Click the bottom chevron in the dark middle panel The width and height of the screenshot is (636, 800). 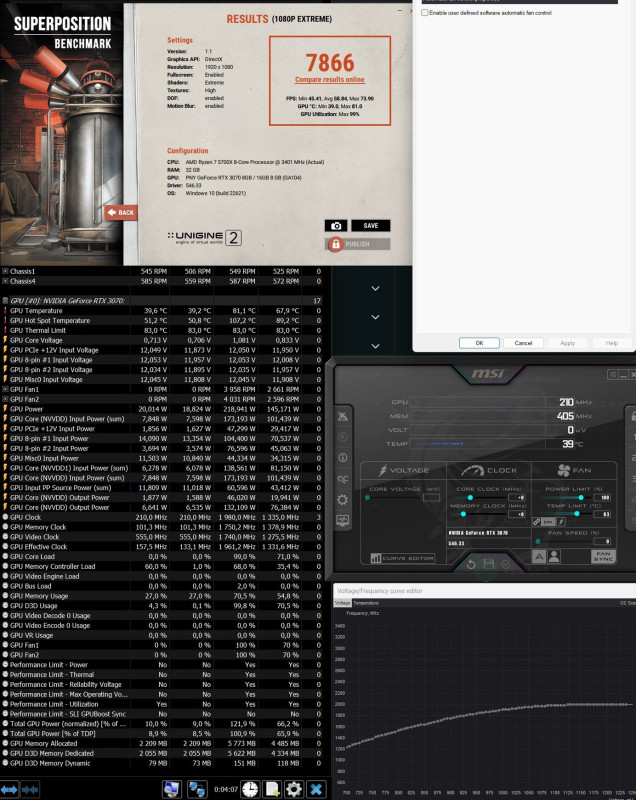[x=375, y=346]
